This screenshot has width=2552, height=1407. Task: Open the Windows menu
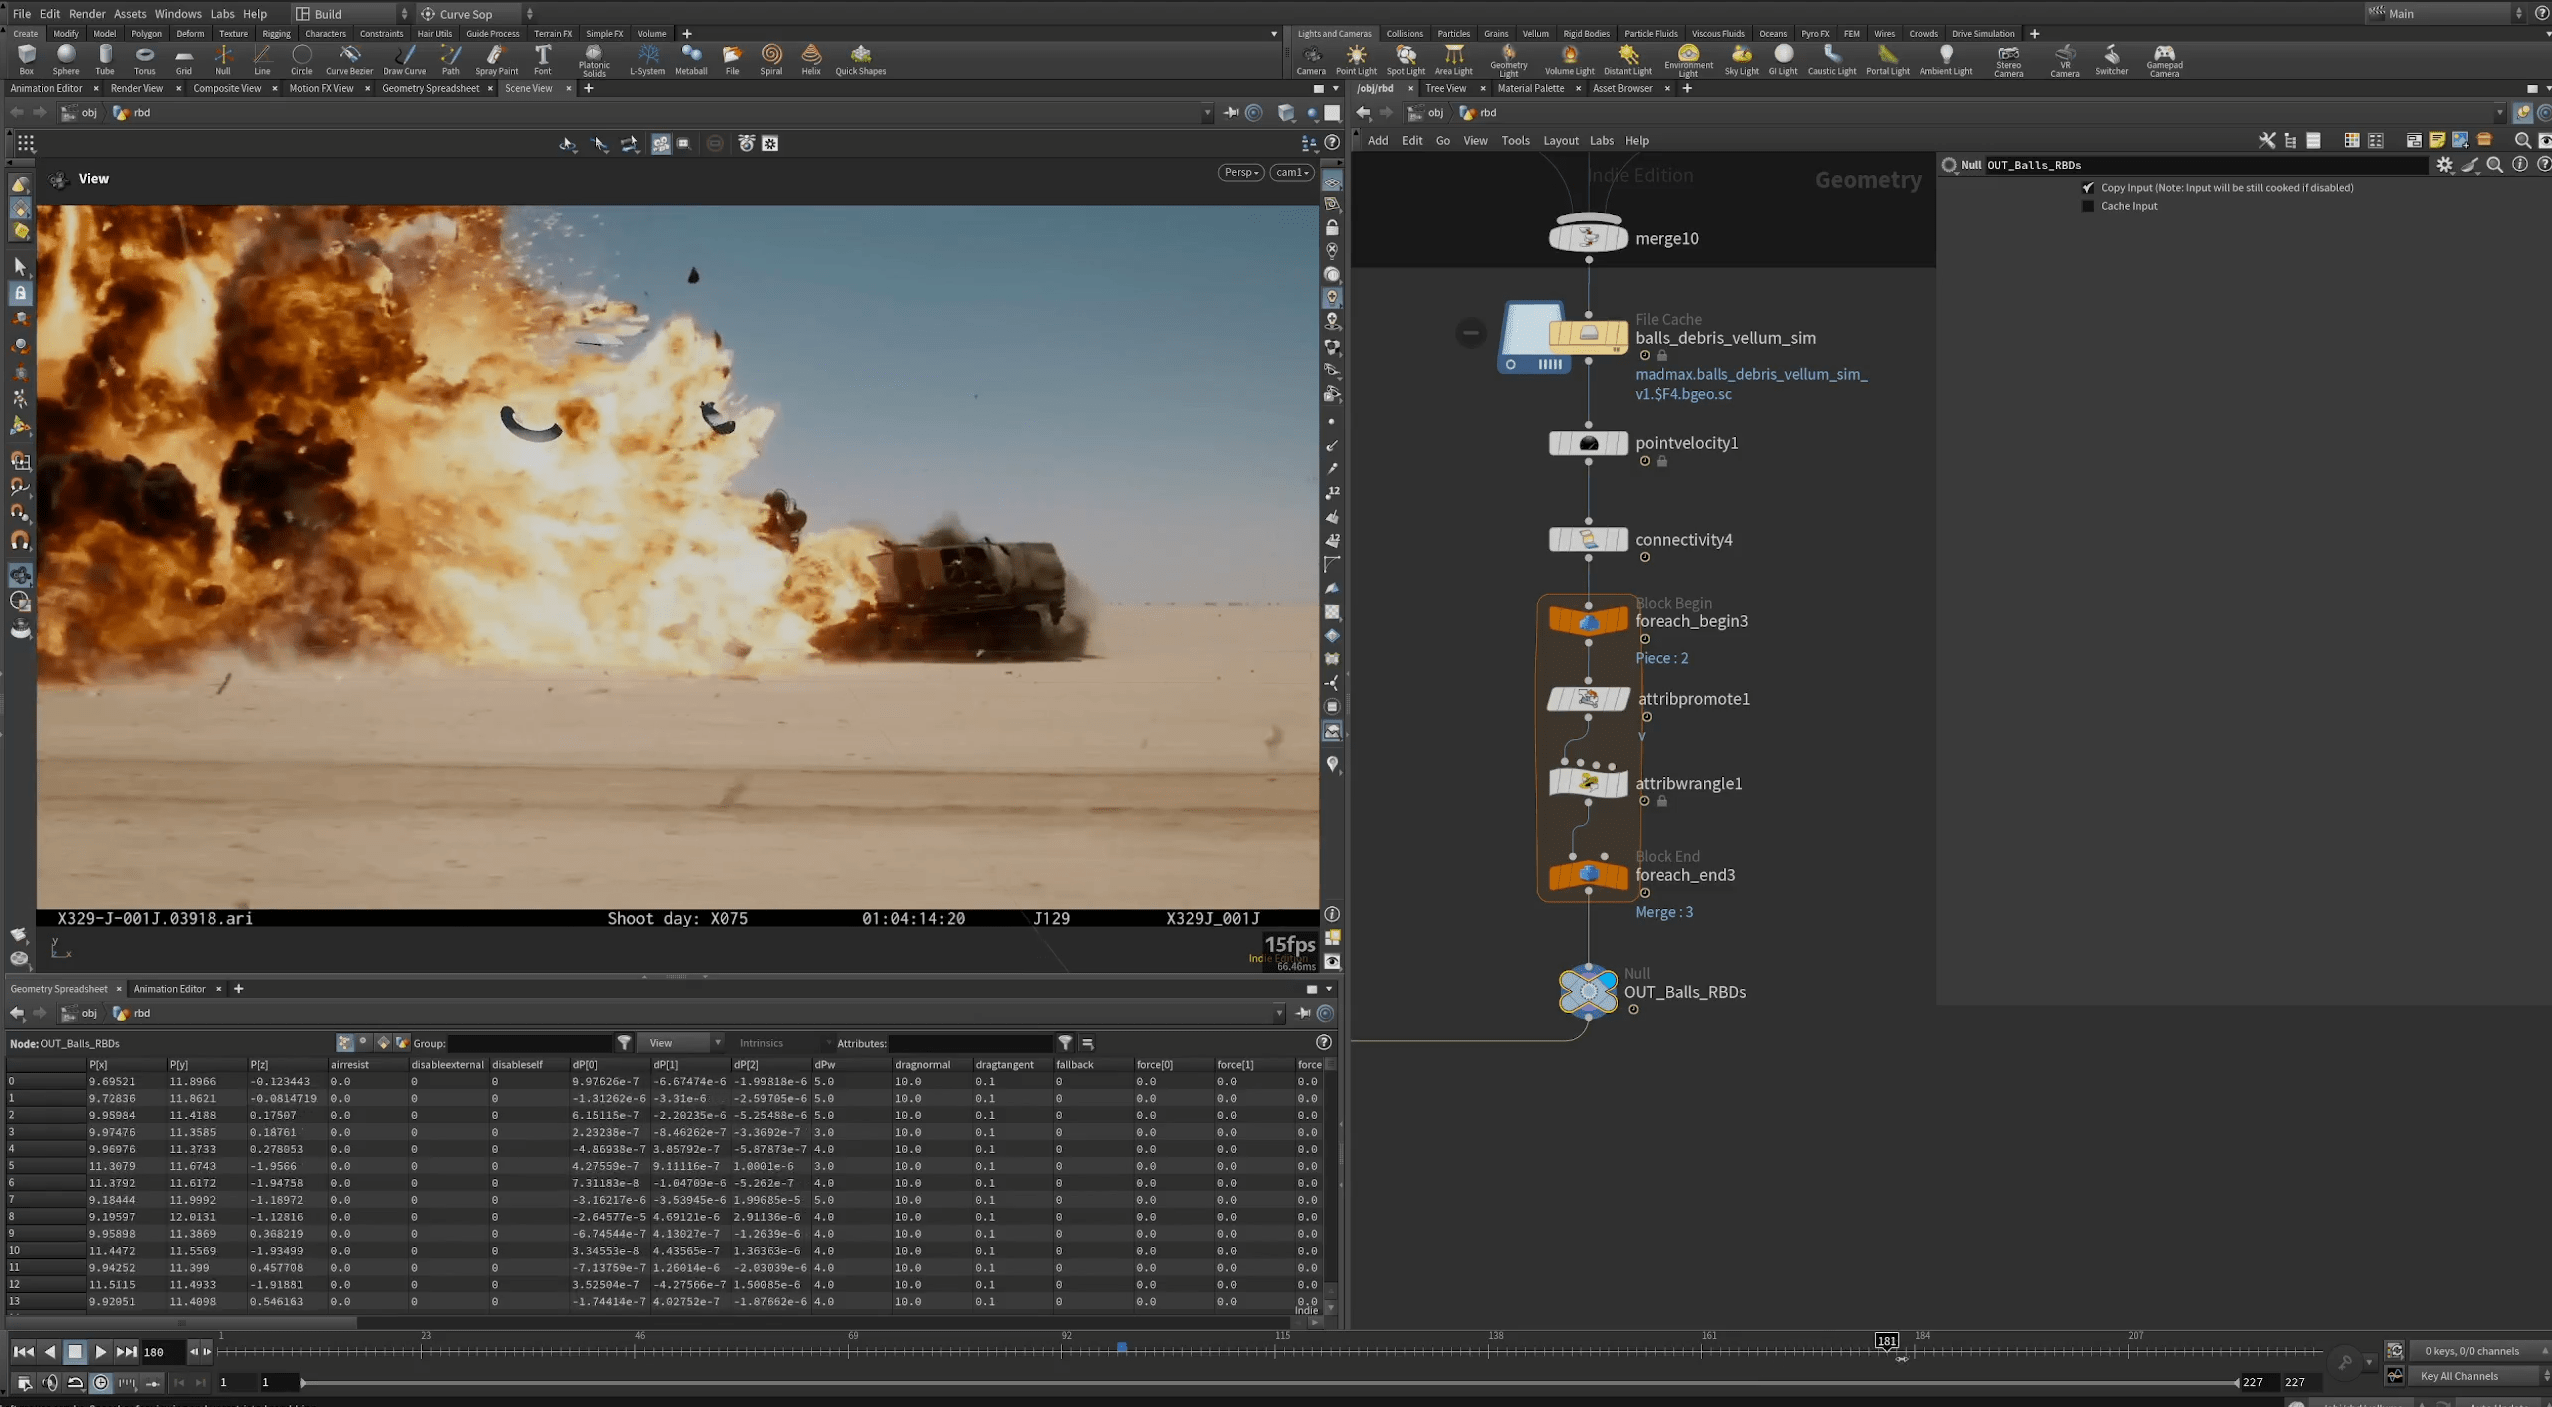pos(177,14)
